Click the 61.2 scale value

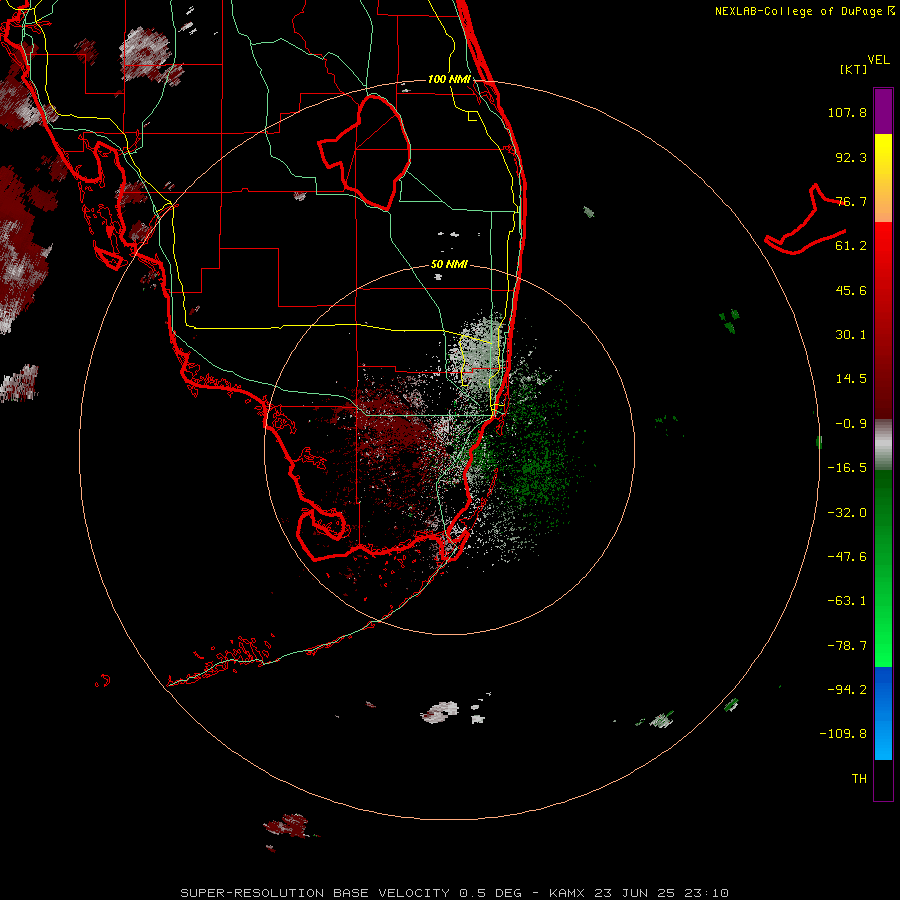[x=851, y=246]
